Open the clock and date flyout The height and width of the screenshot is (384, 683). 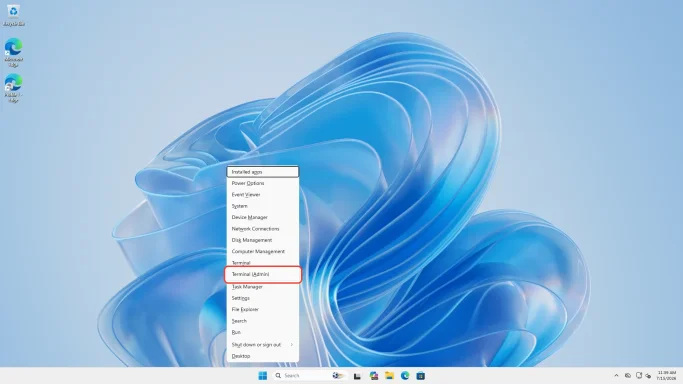click(667, 376)
